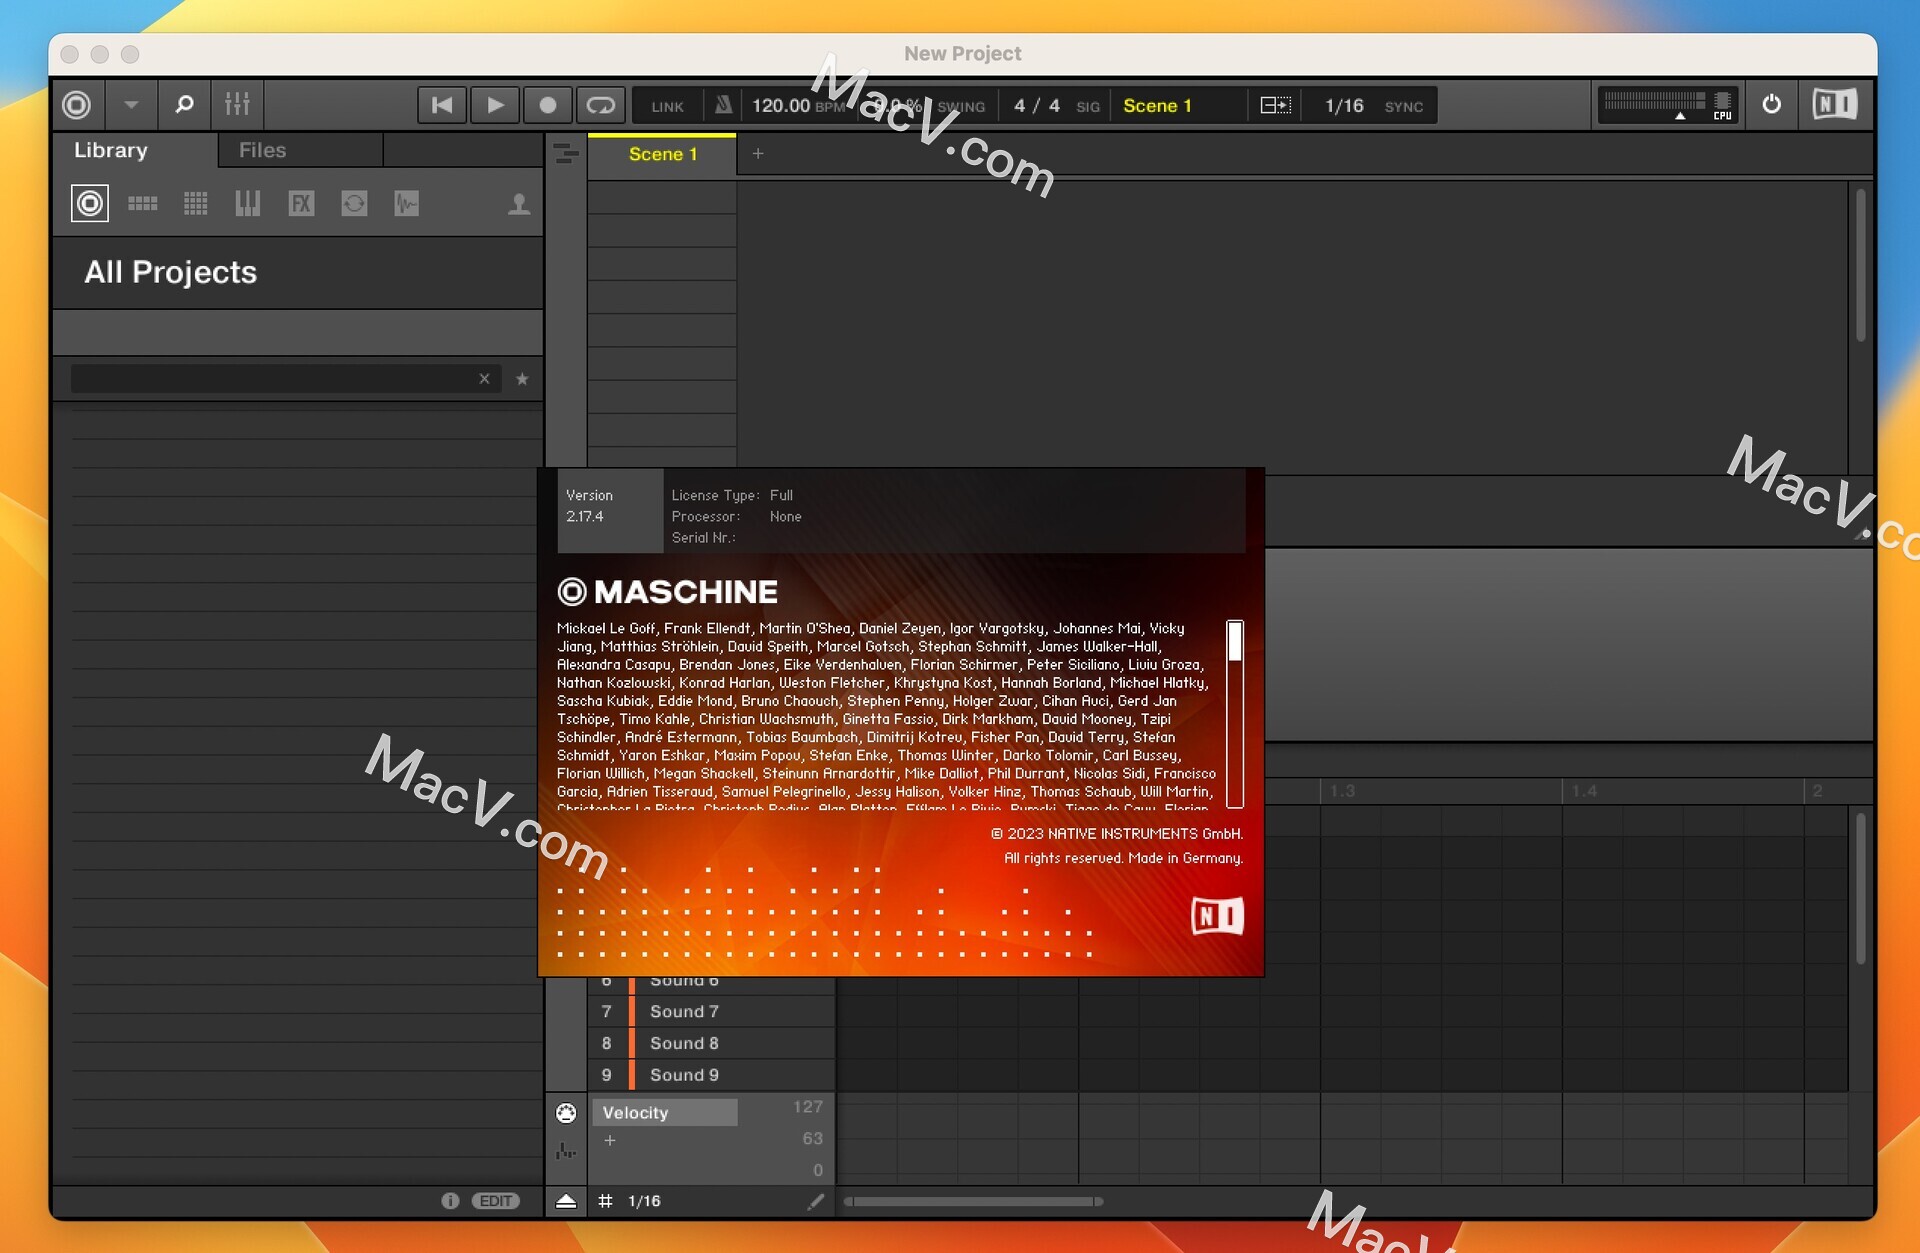Select the pencil paint tool
The image size is (1920, 1253).
pyautogui.click(x=816, y=1201)
